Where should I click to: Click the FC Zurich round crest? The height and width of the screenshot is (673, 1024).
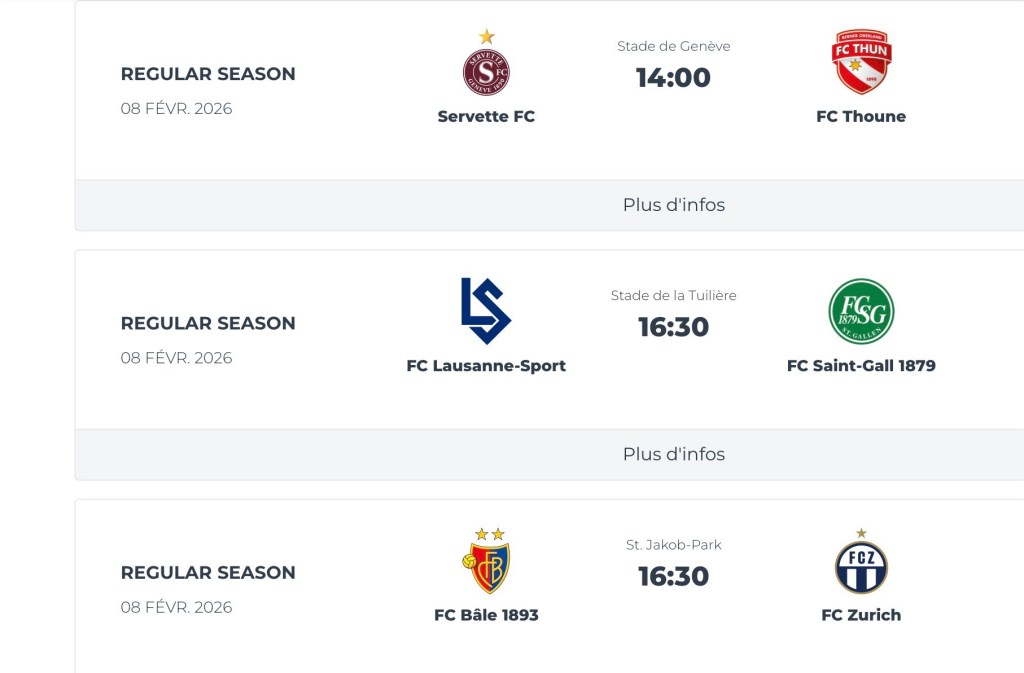click(861, 566)
